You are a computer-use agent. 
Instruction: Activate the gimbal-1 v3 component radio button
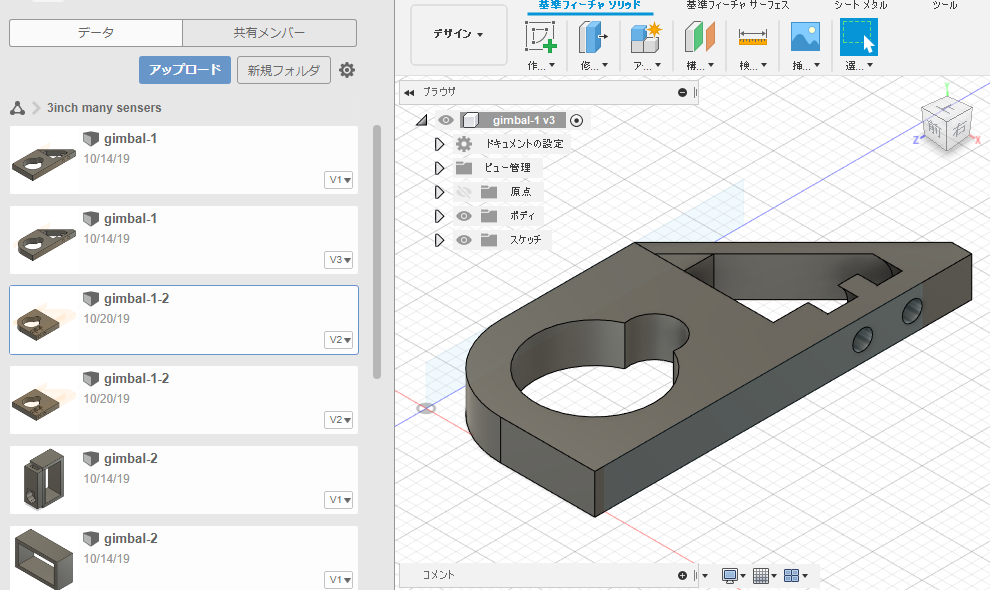(x=576, y=120)
